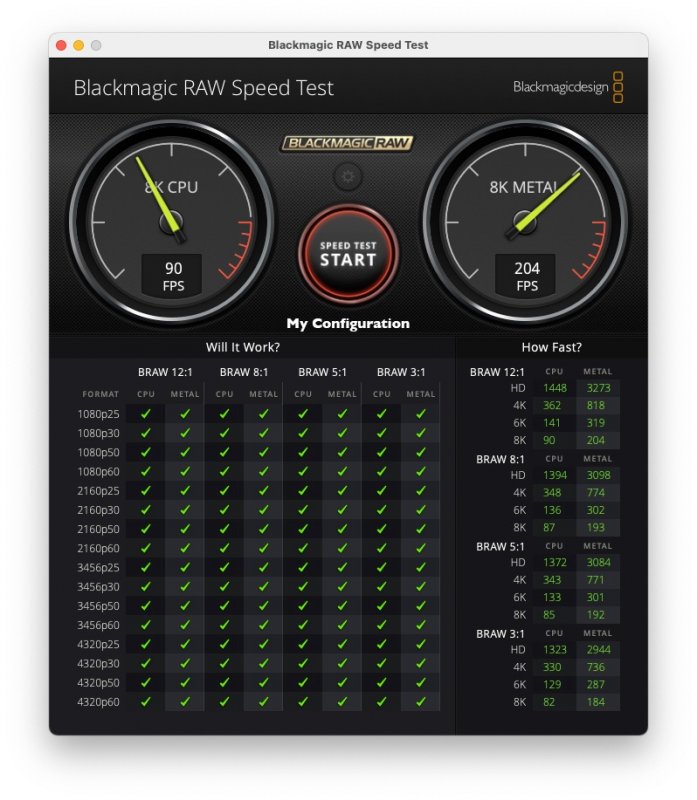Click BRAW 8:1 HD METAL value 3098
The image size is (697, 800).
[x=598, y=476]
